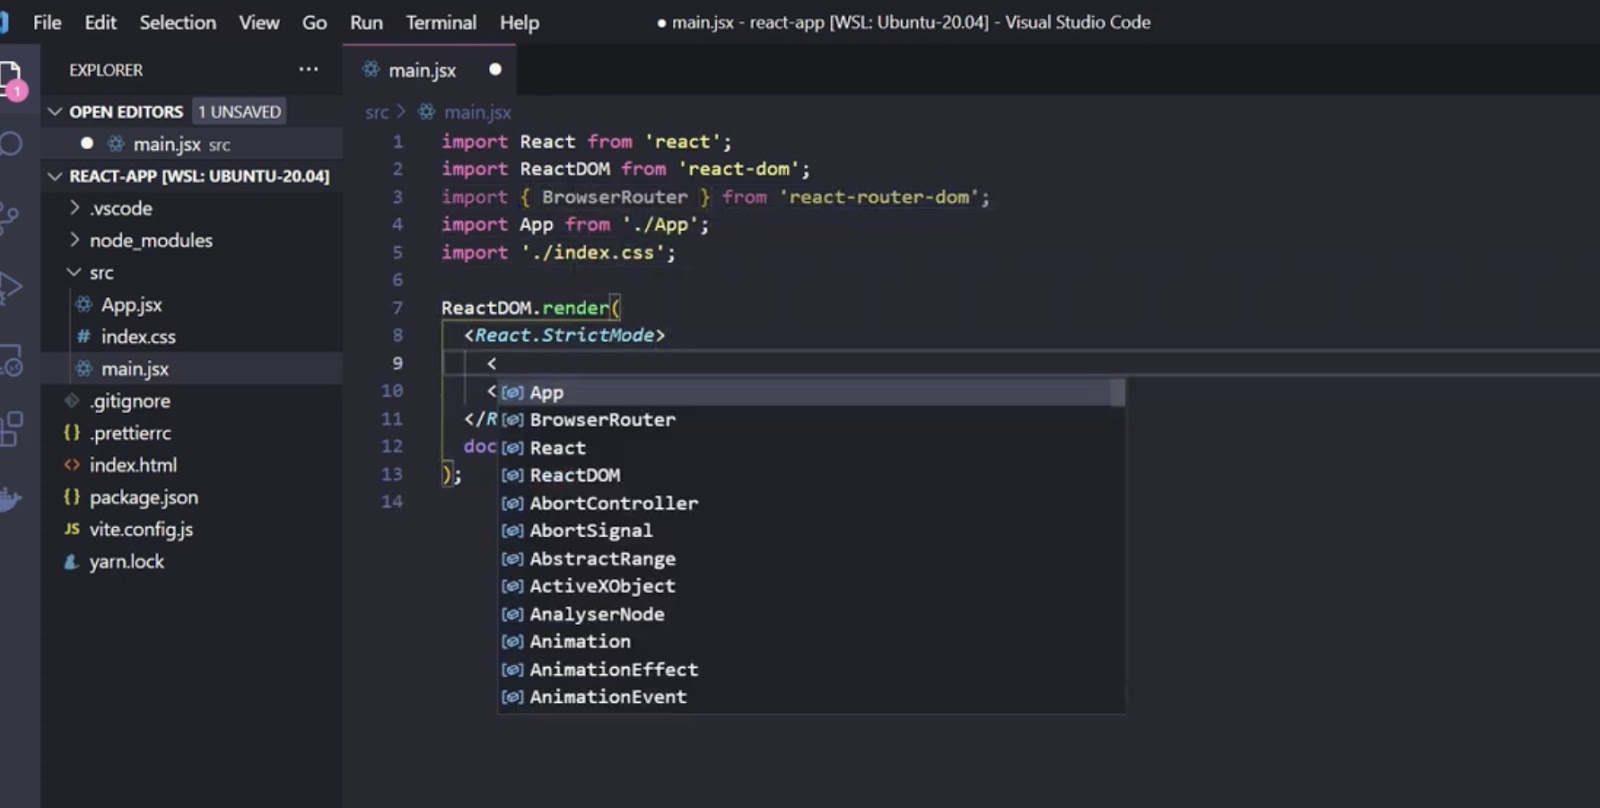1600x808 pixels.
Task: Choose App from autocomplete suggestions
Action: [811, 392]
